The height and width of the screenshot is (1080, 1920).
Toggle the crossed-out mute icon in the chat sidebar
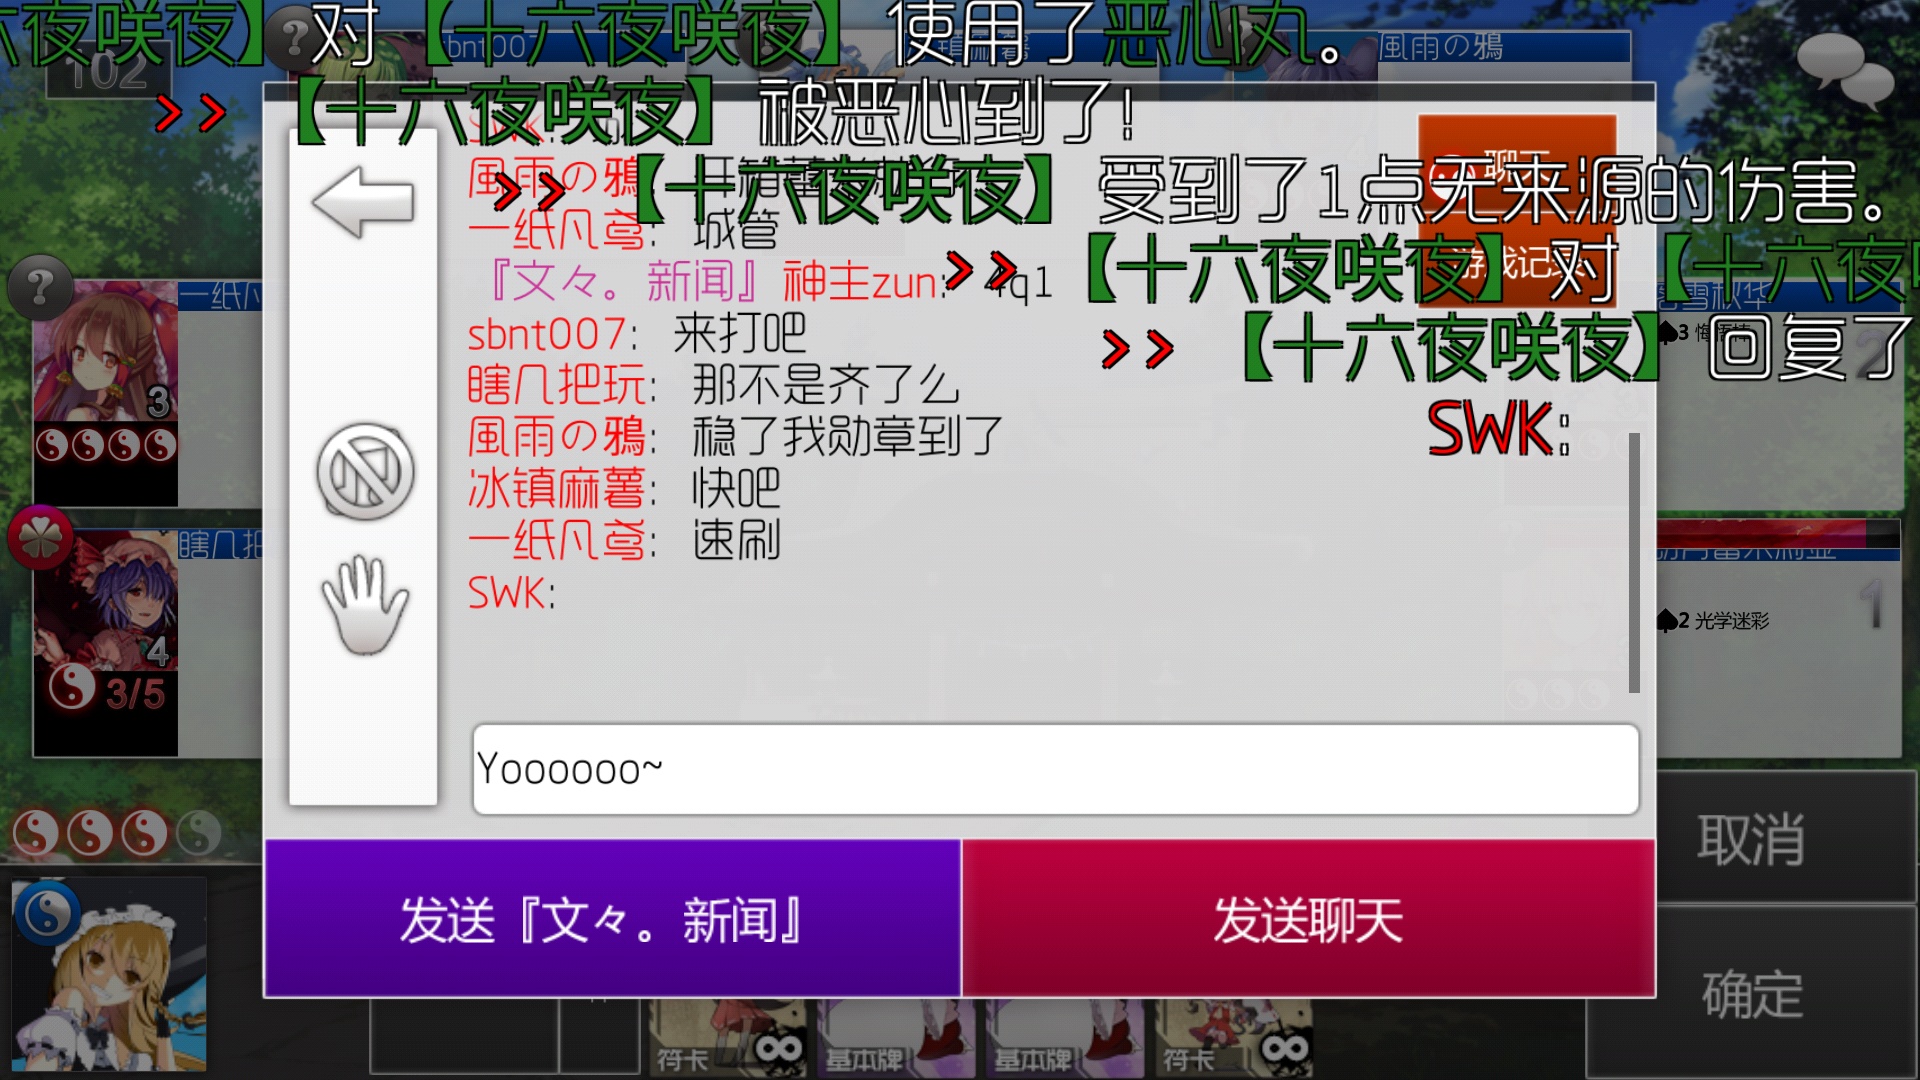click(x=365, y=472)
